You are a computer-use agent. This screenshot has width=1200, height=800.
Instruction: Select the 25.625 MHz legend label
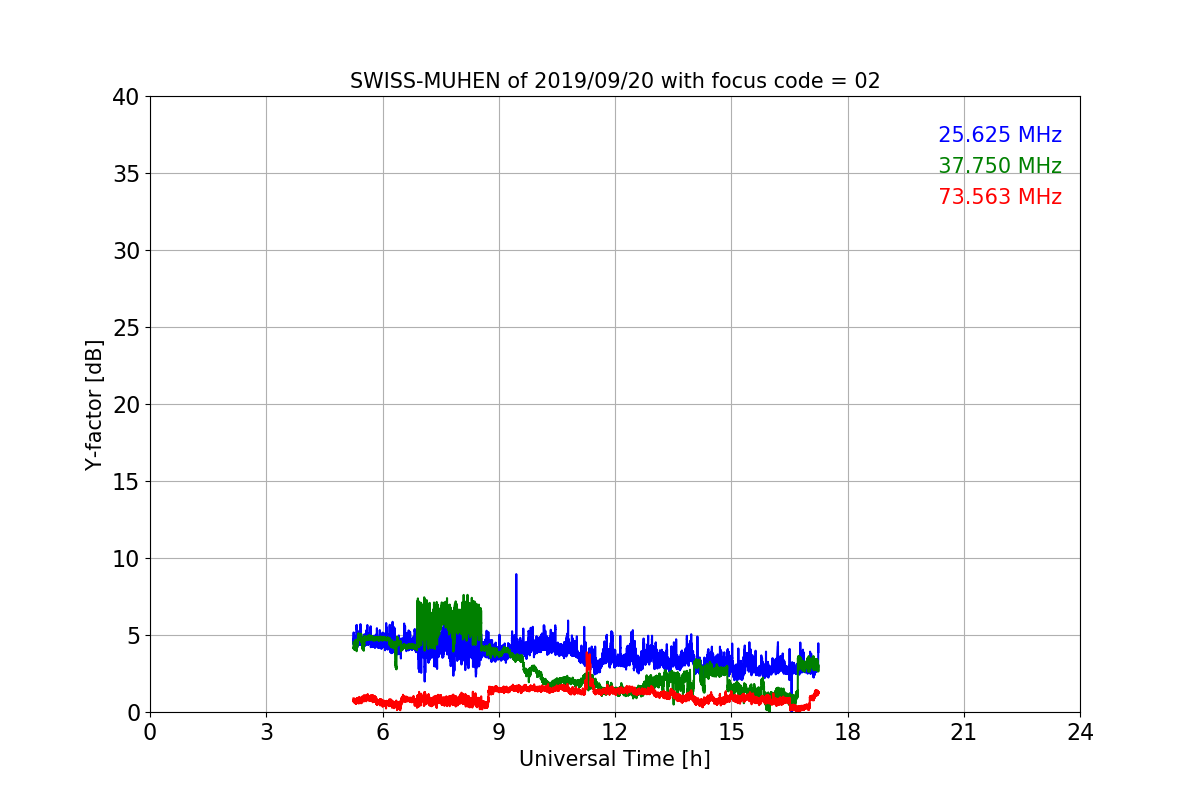tap(999, 135)
